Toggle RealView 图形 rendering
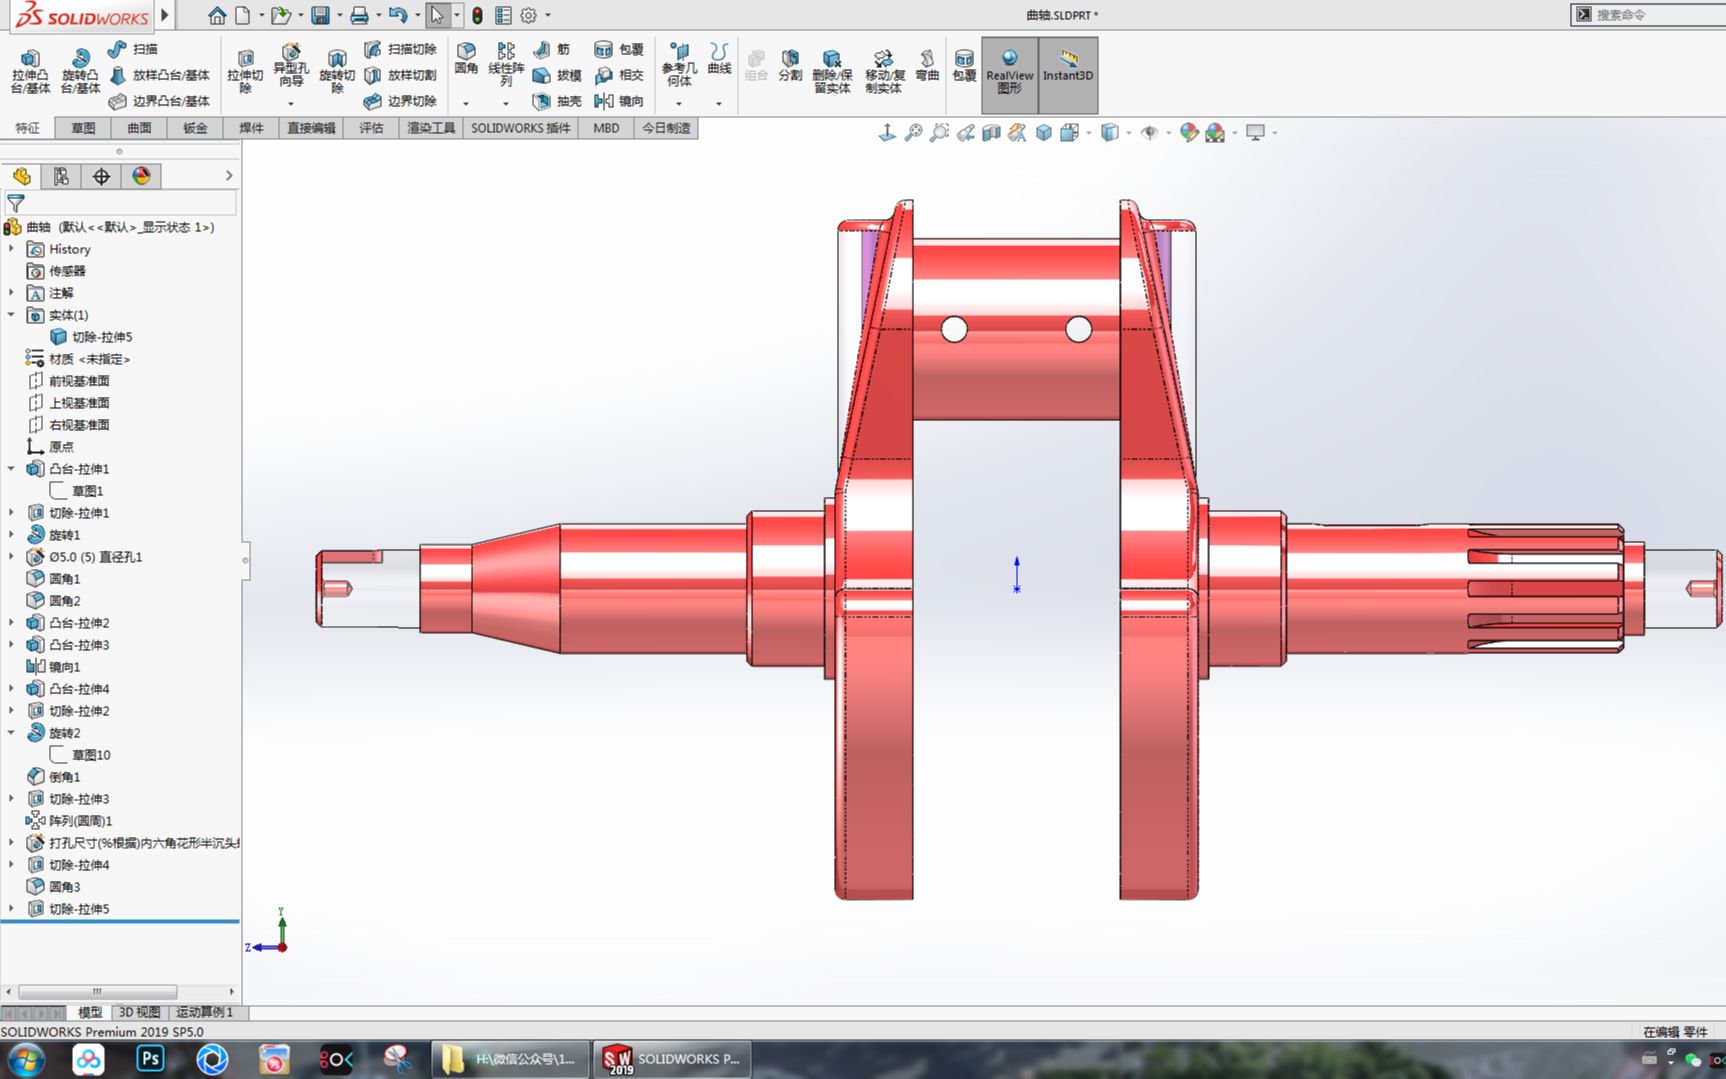The image size is (1726, 1079). (1009, 73)
